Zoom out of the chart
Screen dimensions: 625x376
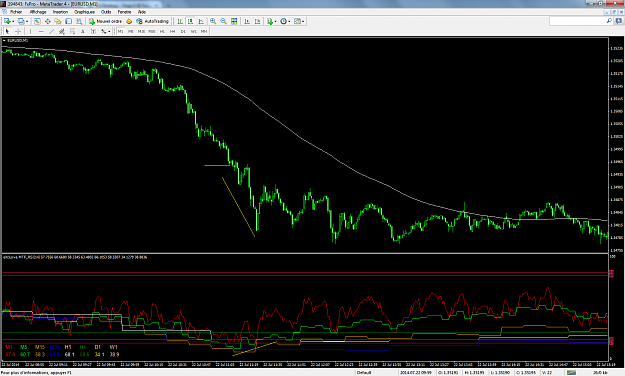point(224,21)
